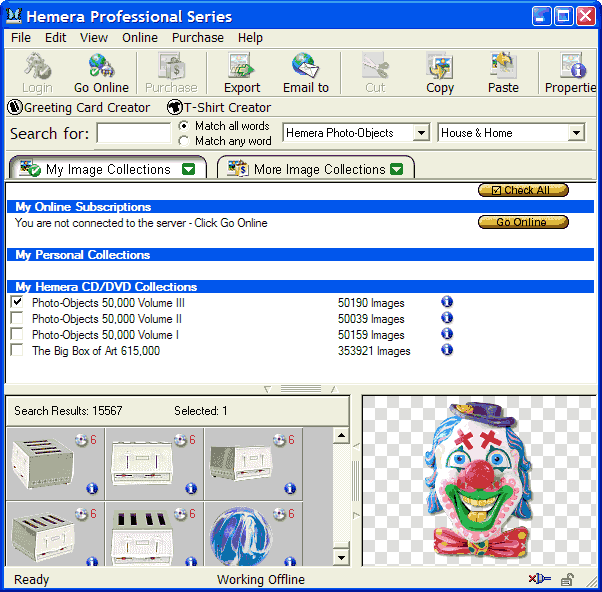This screenshot has width=602, height=592.
Task: Click thumbnail scrollbar down arrow
Action: click(x=341, y=557)
